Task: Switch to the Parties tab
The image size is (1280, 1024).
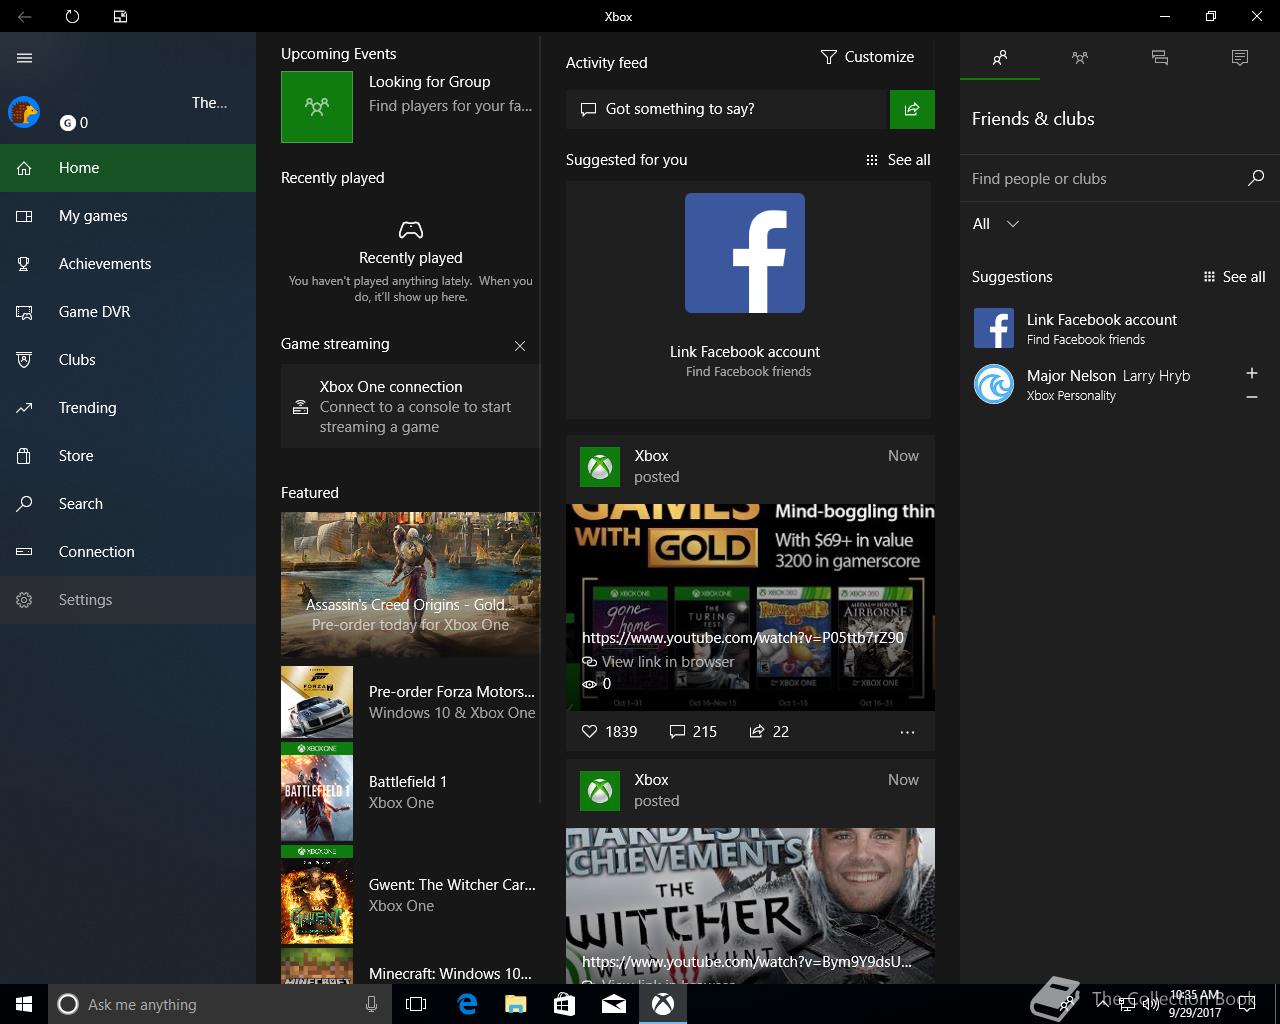Action: (x=1080, y=58)
